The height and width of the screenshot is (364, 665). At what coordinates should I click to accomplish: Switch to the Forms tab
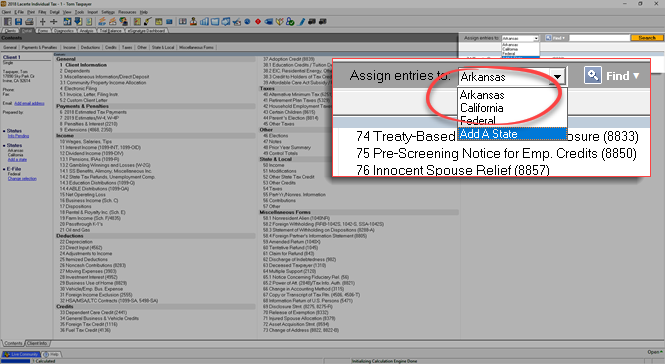coord(43,31)
